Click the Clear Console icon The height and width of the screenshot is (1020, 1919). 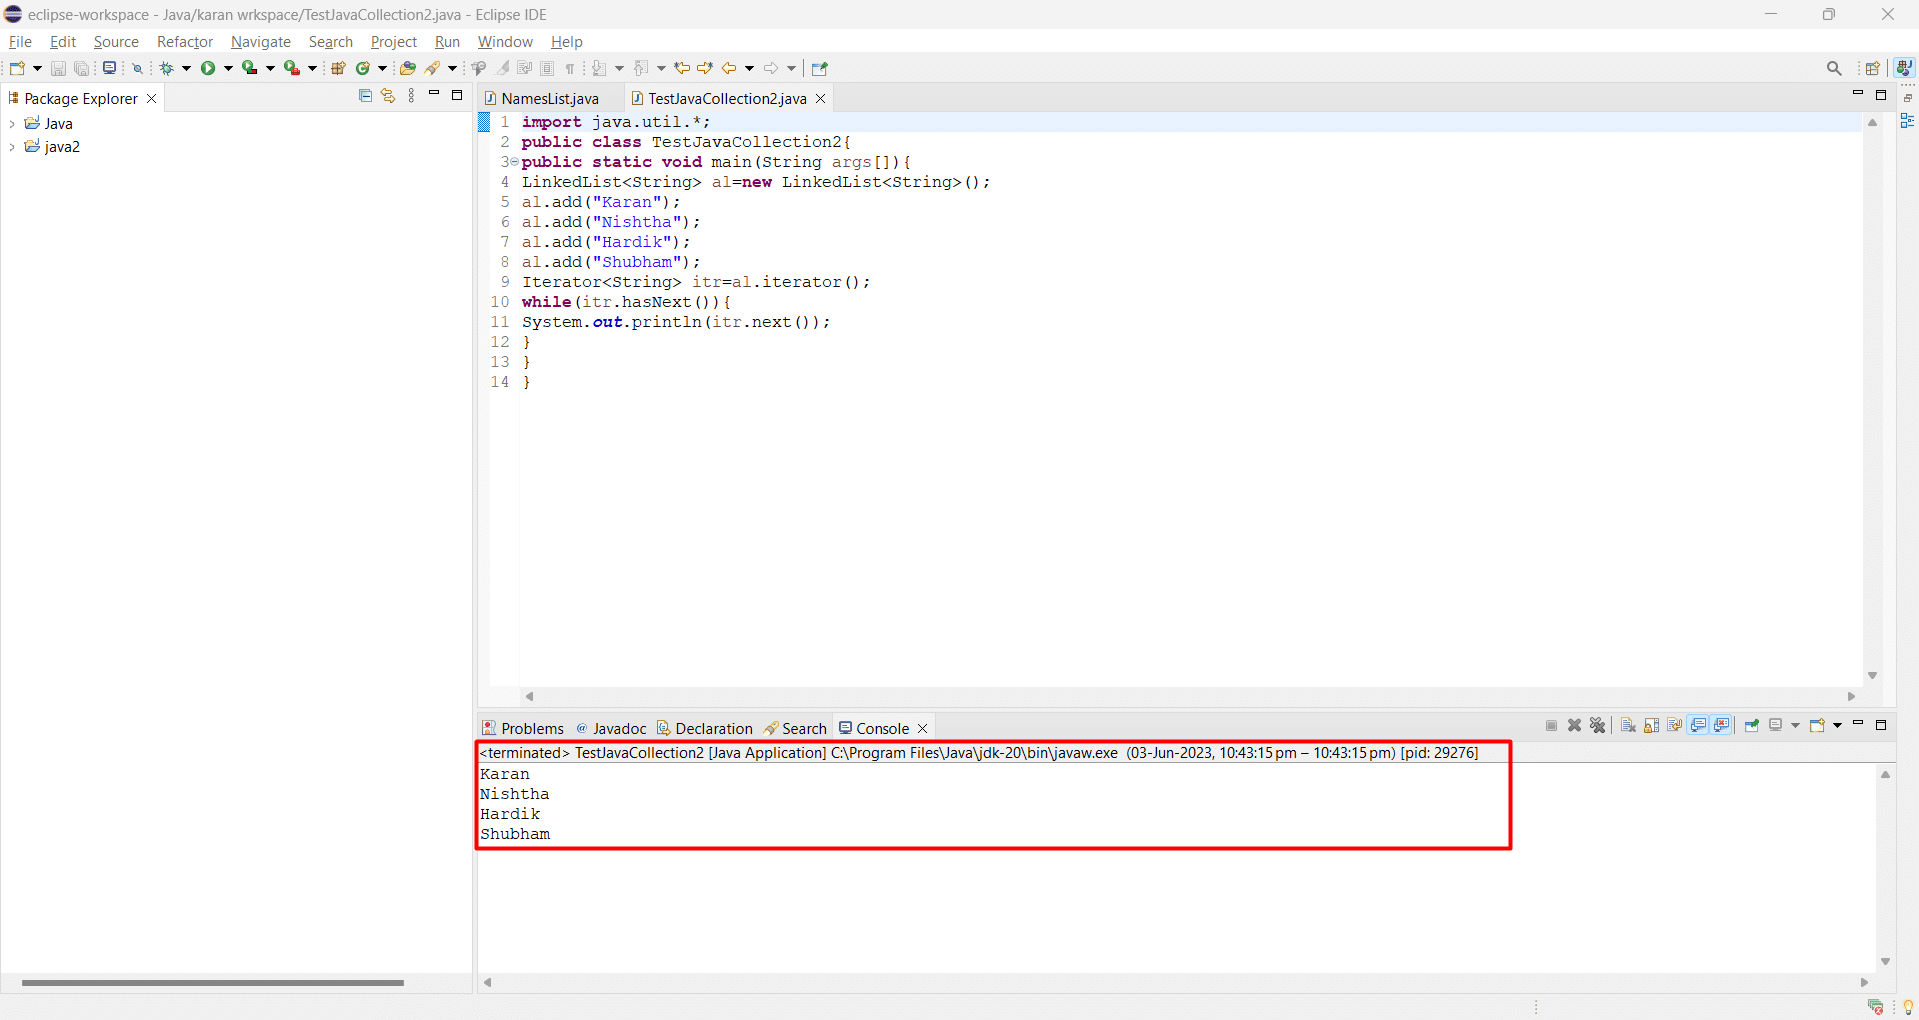pos(1628,726)
